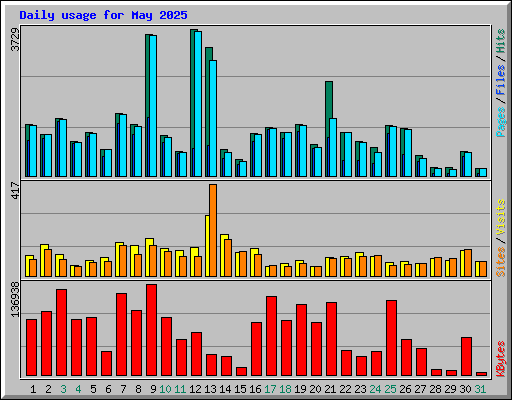Click day 3 weekend label

point(63,389)
